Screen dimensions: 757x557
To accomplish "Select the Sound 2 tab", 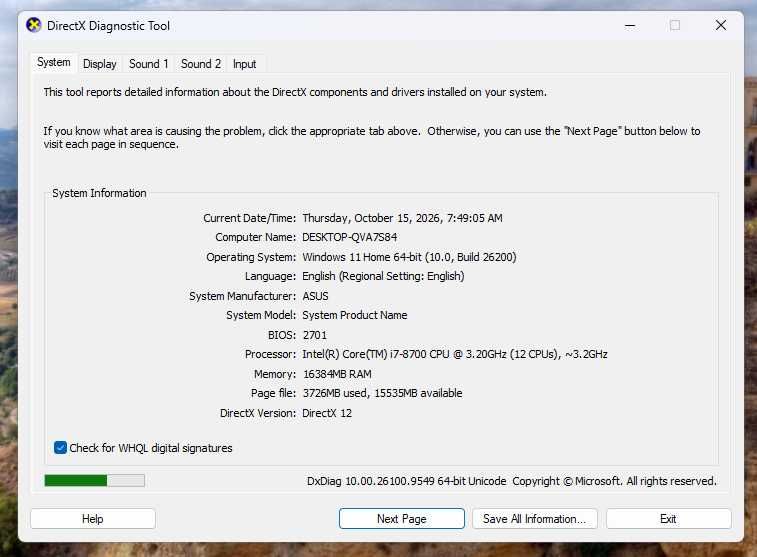I will [200, 64].
